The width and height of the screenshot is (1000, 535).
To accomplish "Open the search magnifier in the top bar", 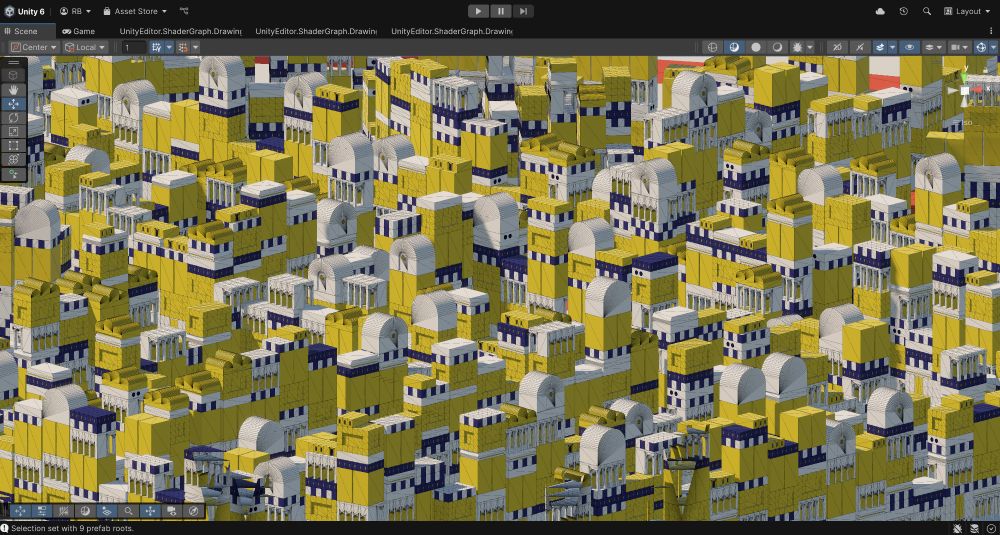I will (927, 11).
